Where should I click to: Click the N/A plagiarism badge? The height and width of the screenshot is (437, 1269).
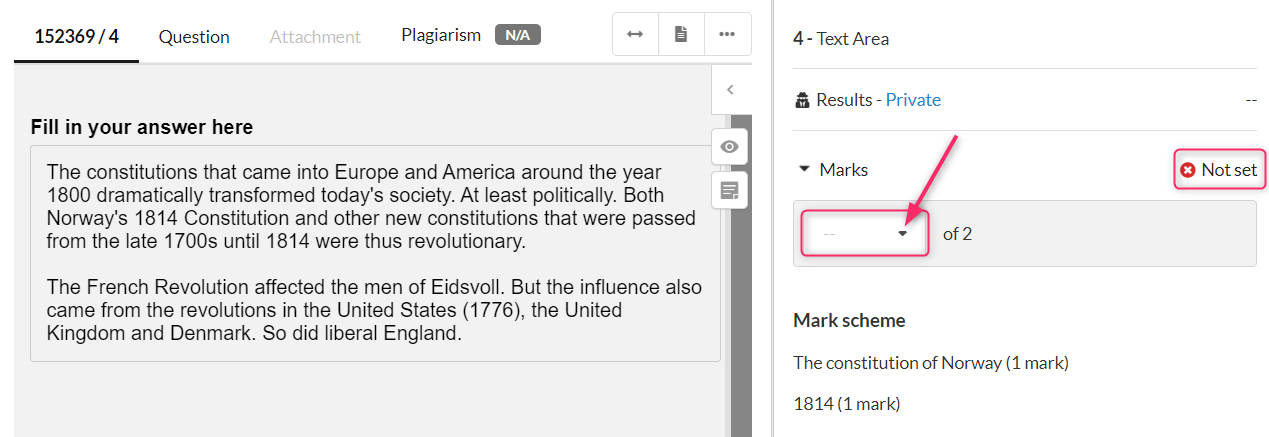517,35
